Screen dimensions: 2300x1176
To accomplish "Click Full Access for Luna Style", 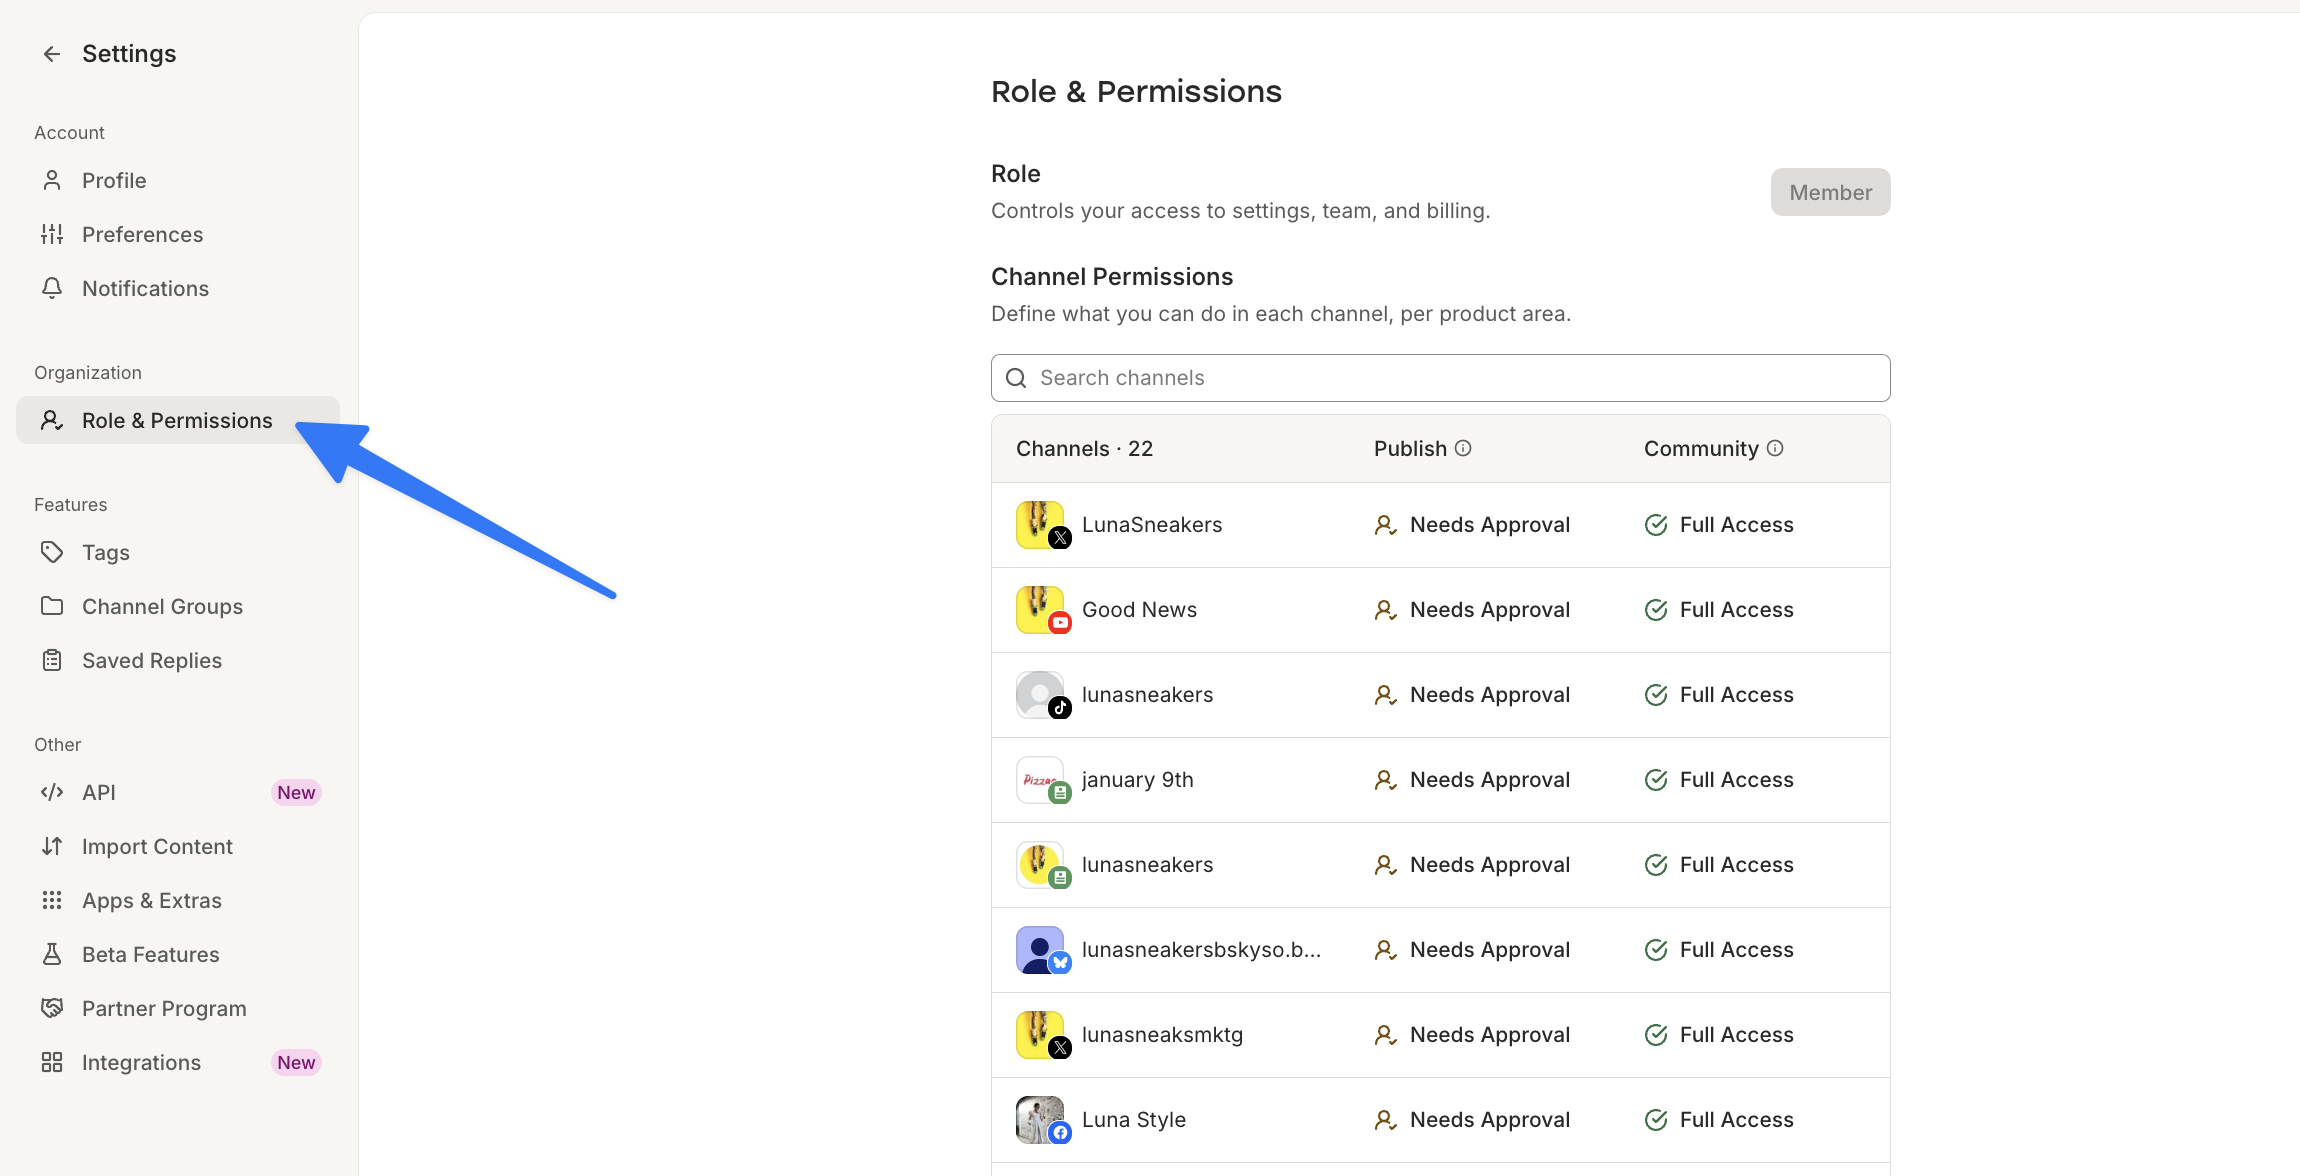I will (x=1719, y=1120).
